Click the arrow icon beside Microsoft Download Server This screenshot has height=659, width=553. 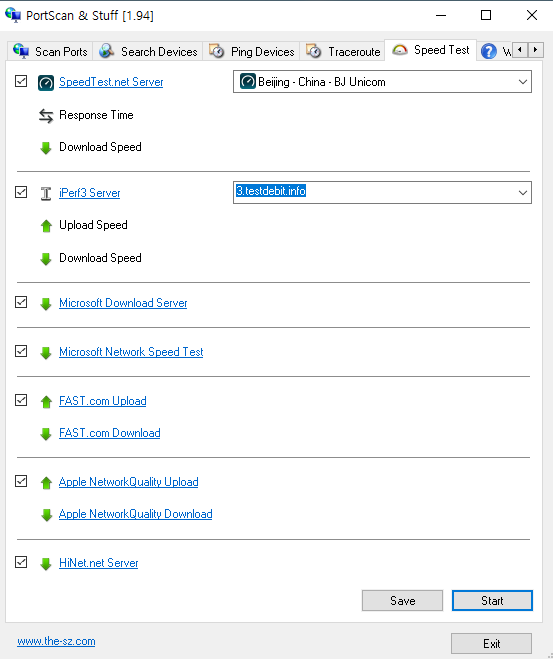(x=46, y=304)
